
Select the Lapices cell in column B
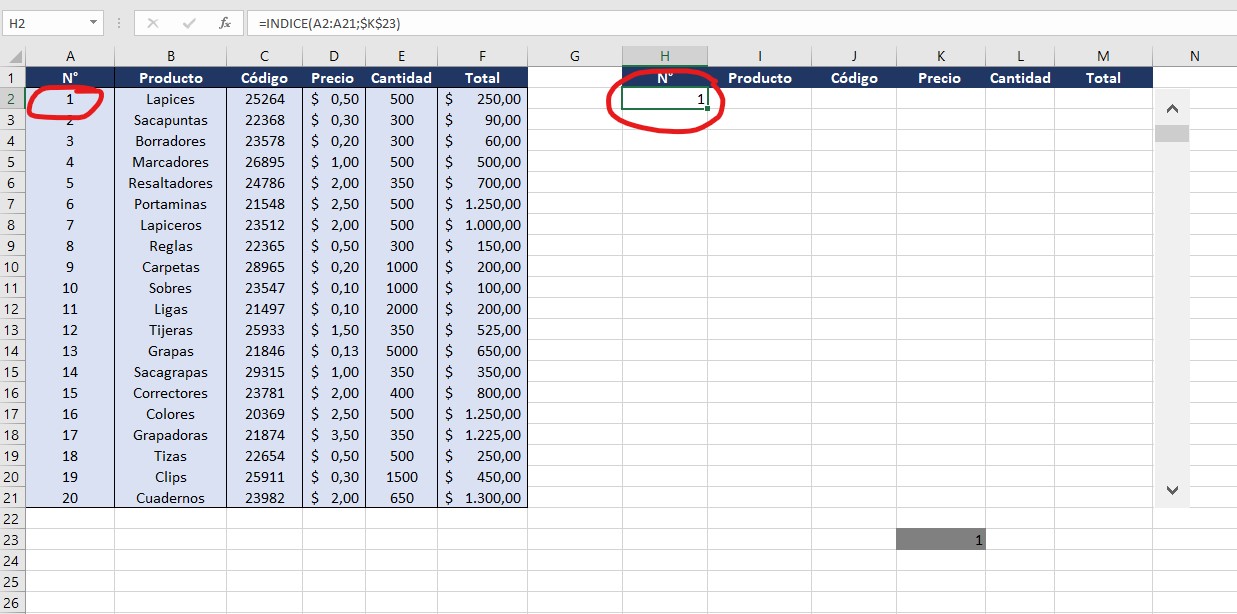tap(170, 99)
